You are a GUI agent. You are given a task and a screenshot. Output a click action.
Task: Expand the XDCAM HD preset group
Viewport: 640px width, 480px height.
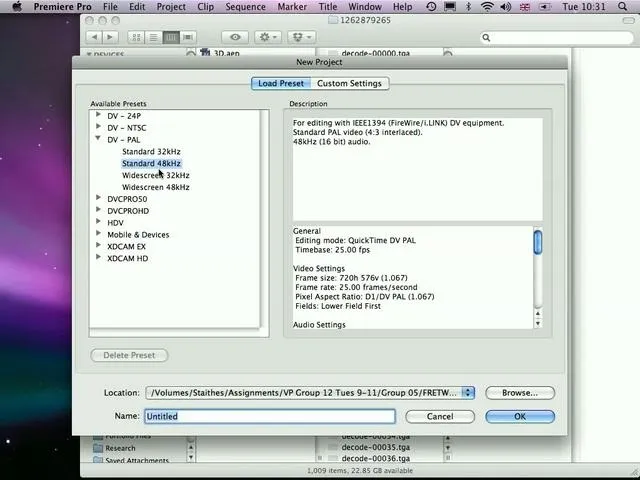98,257
